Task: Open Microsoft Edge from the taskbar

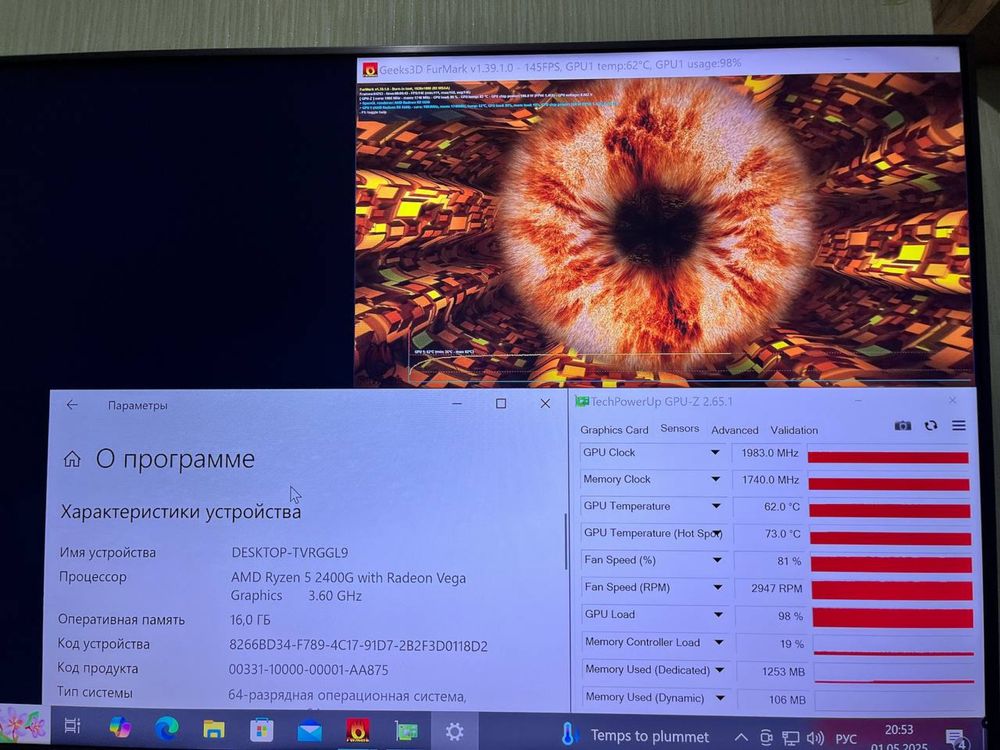Action: coord(167,728)
